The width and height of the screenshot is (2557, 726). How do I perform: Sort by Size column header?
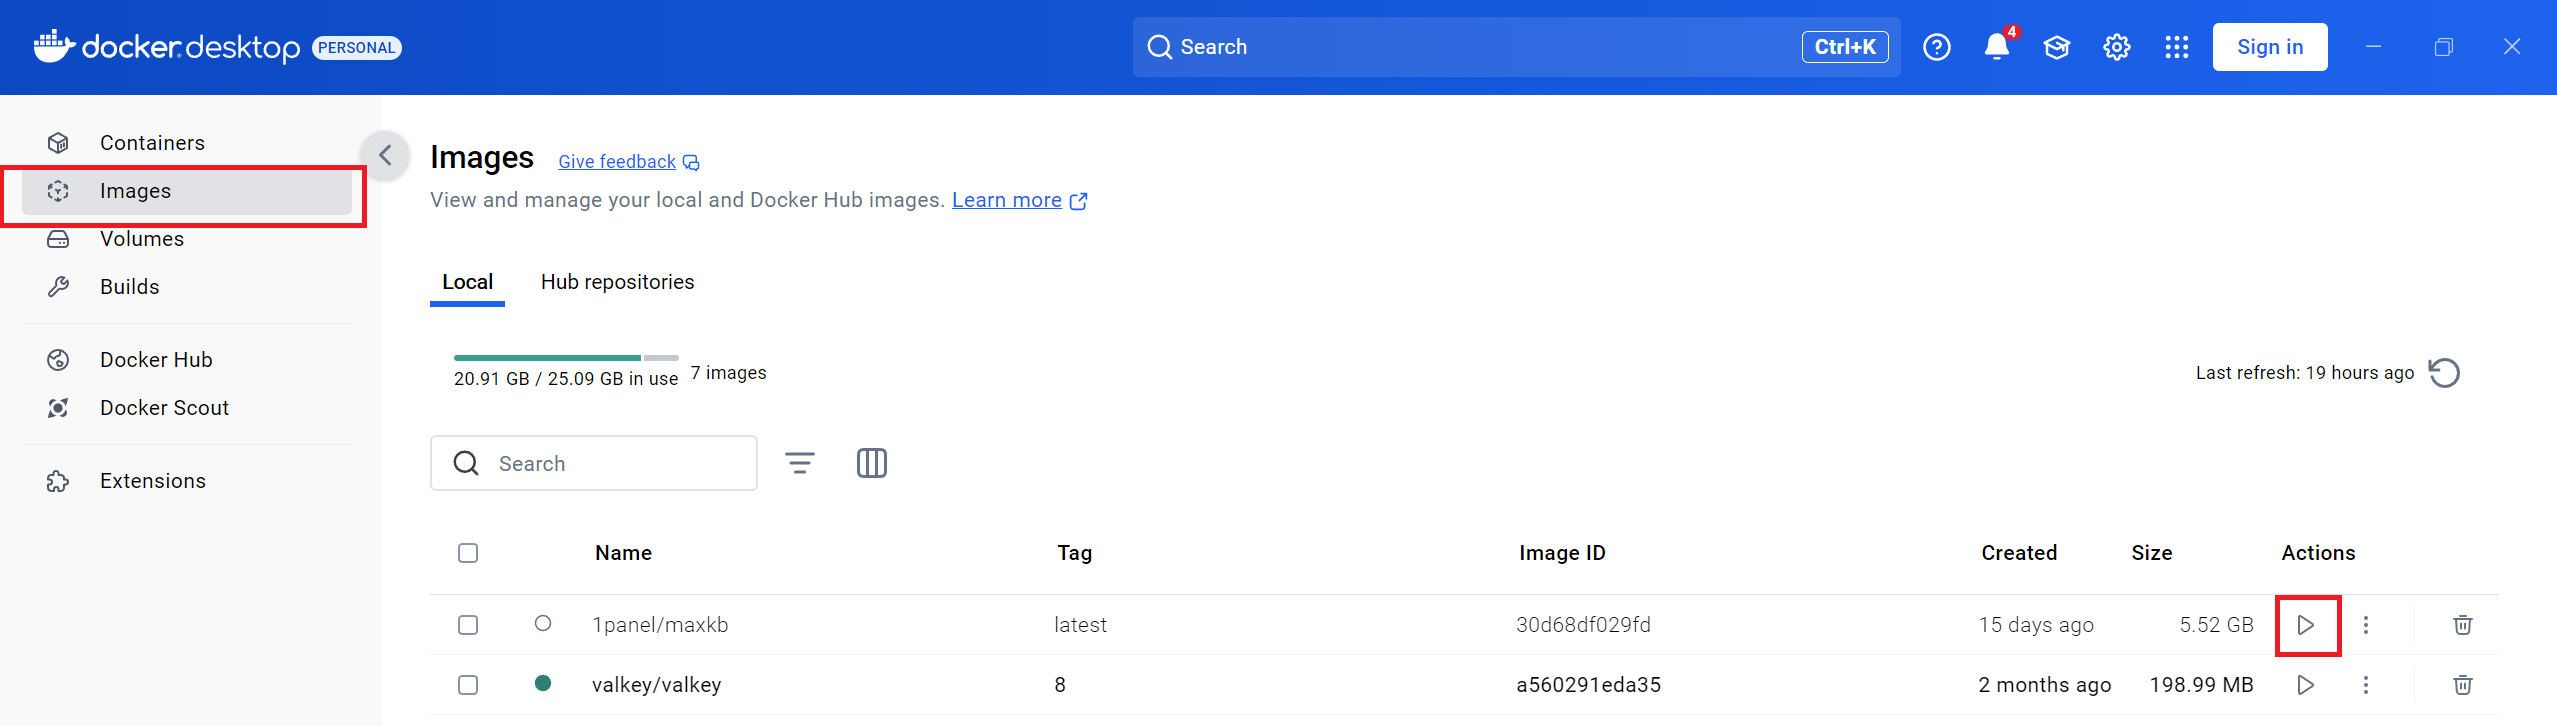pyautogui.click(x=2151, y=553)
